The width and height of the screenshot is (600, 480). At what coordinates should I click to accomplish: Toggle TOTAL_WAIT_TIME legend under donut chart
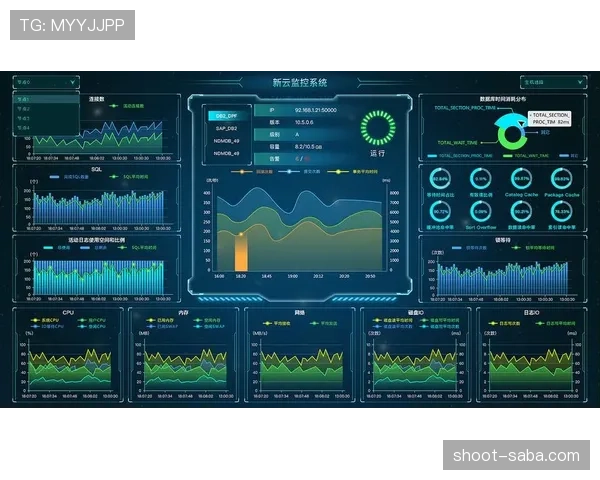[526, 156]
